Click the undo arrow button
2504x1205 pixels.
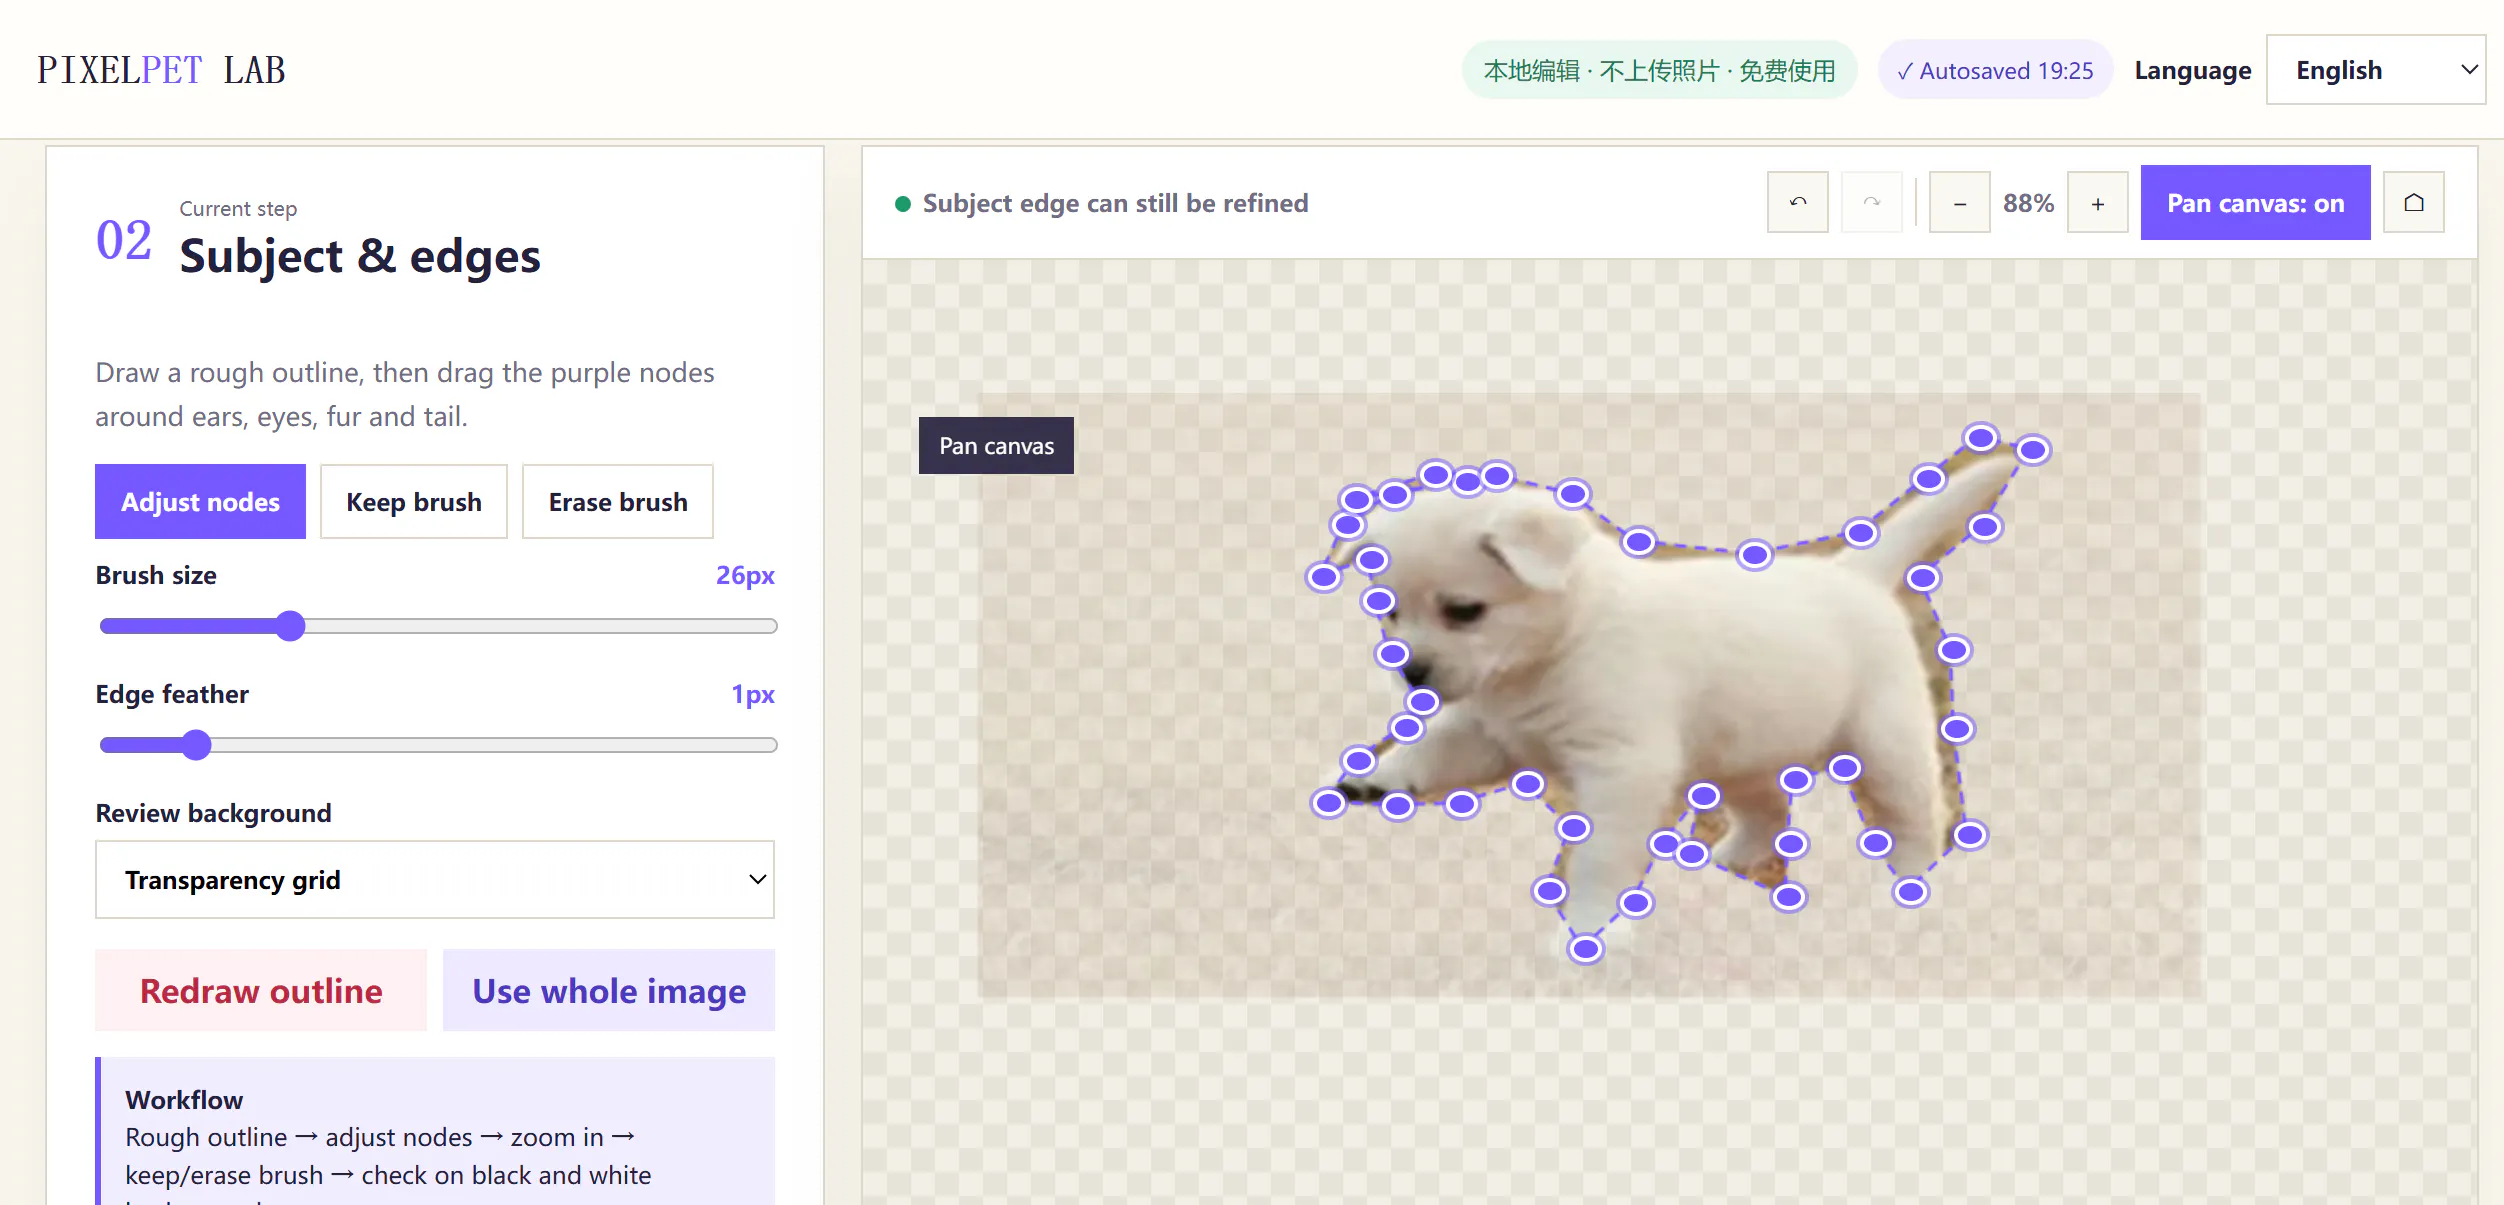coord(1797,203)
